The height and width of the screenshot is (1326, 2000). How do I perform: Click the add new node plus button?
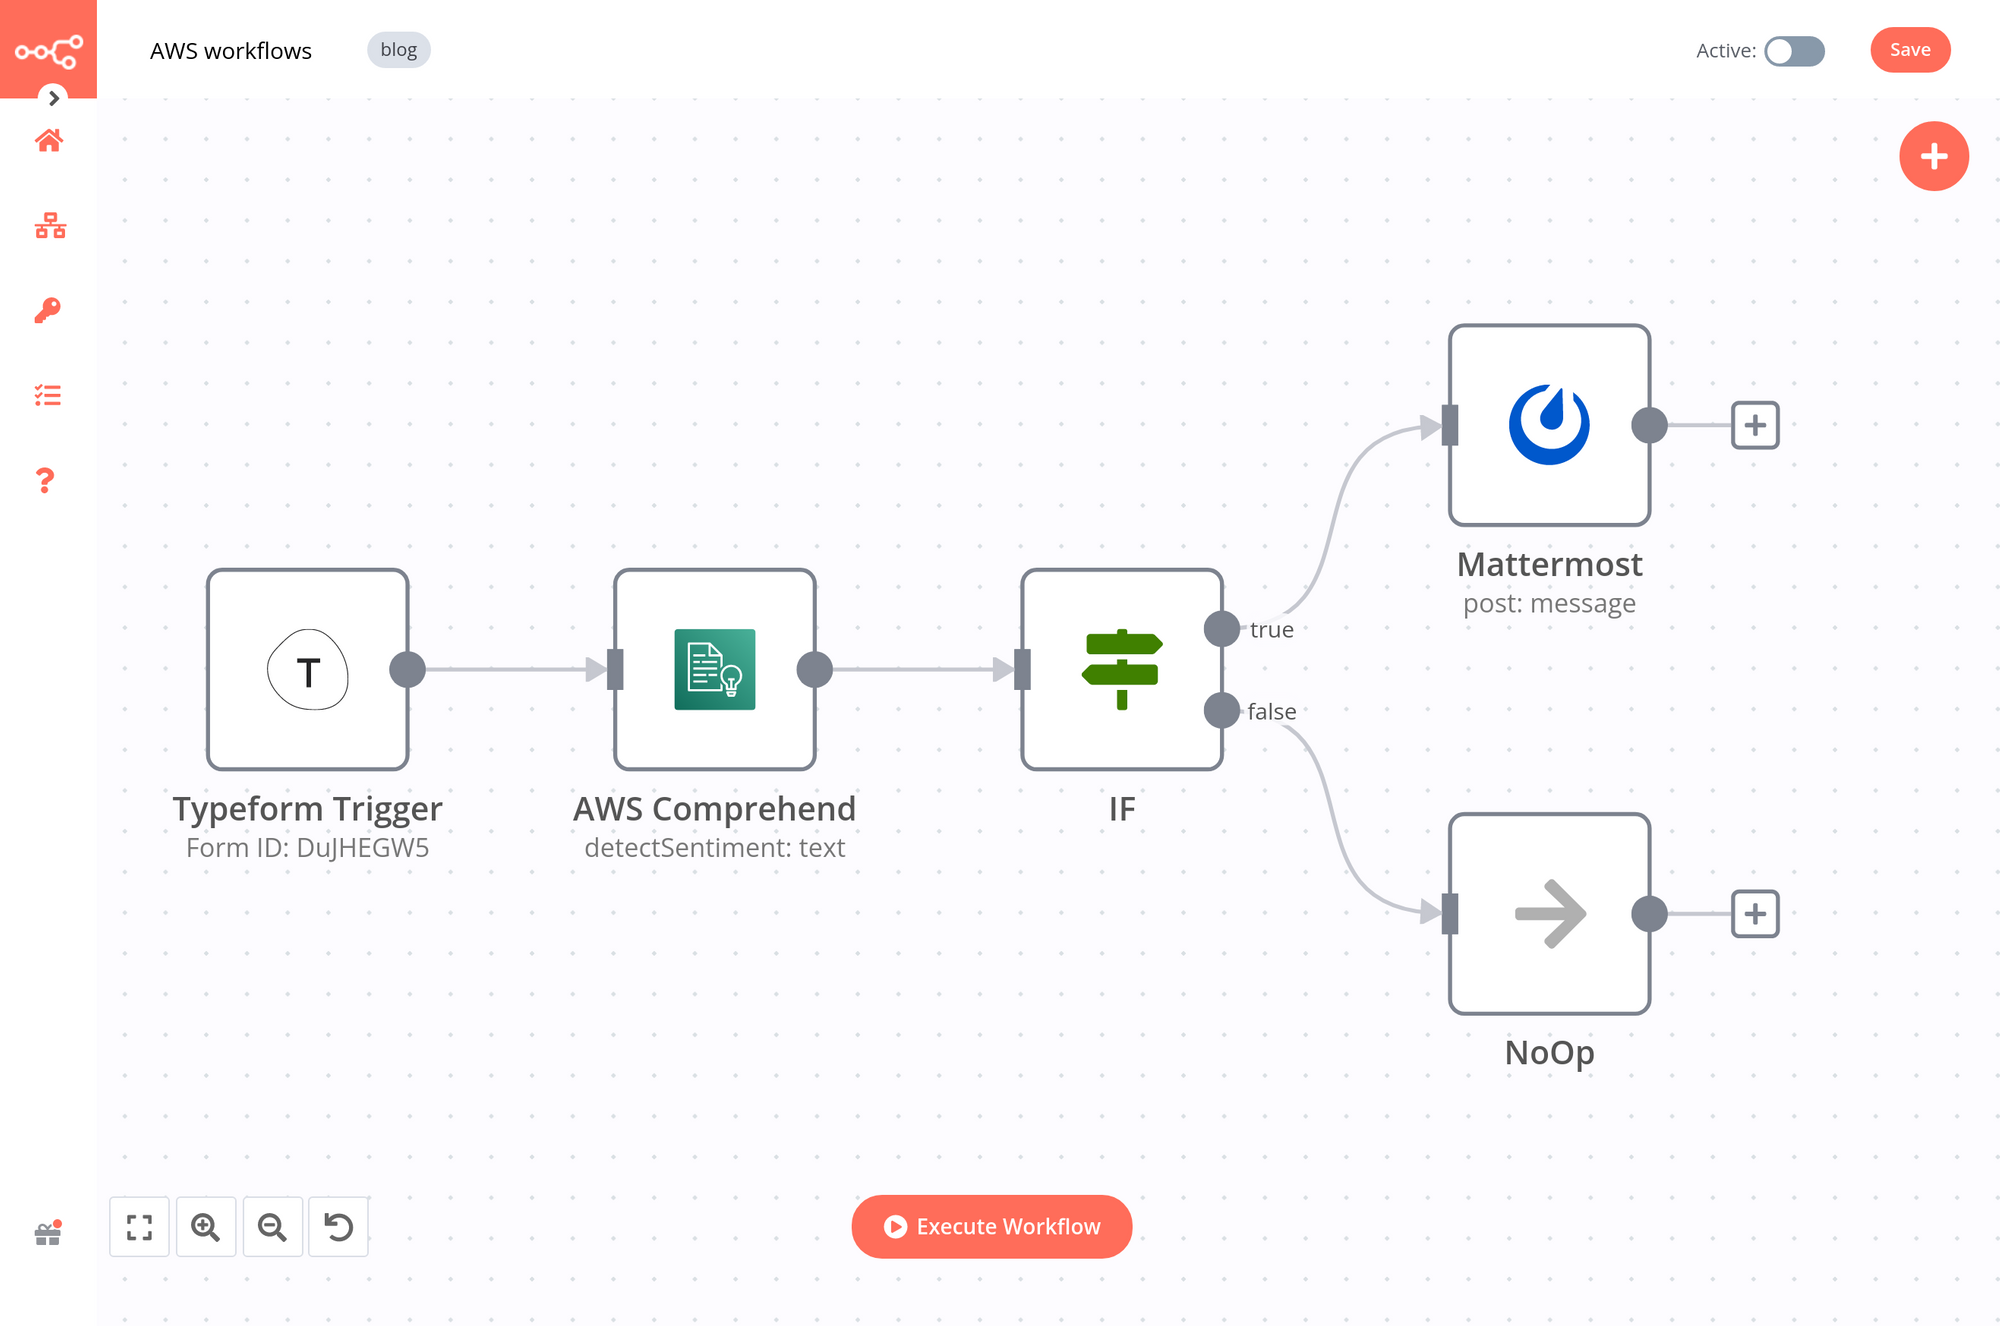point(1932,155)
